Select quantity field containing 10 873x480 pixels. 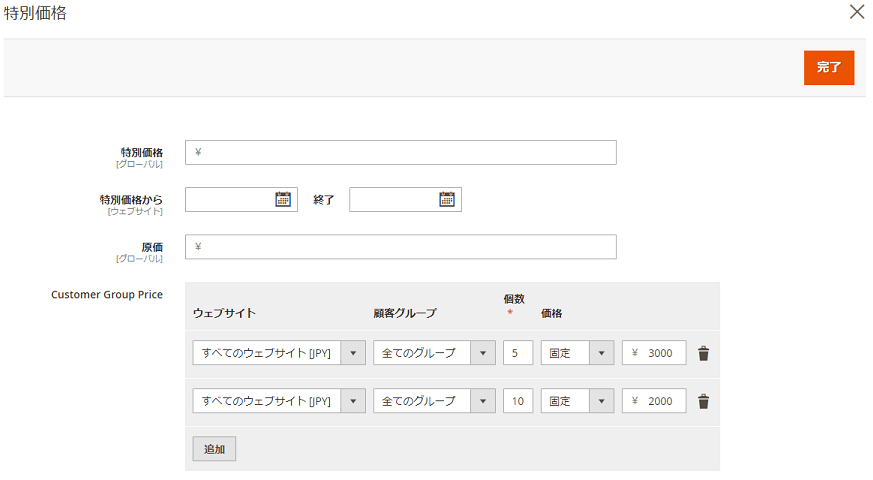click(x=517, y=401)
